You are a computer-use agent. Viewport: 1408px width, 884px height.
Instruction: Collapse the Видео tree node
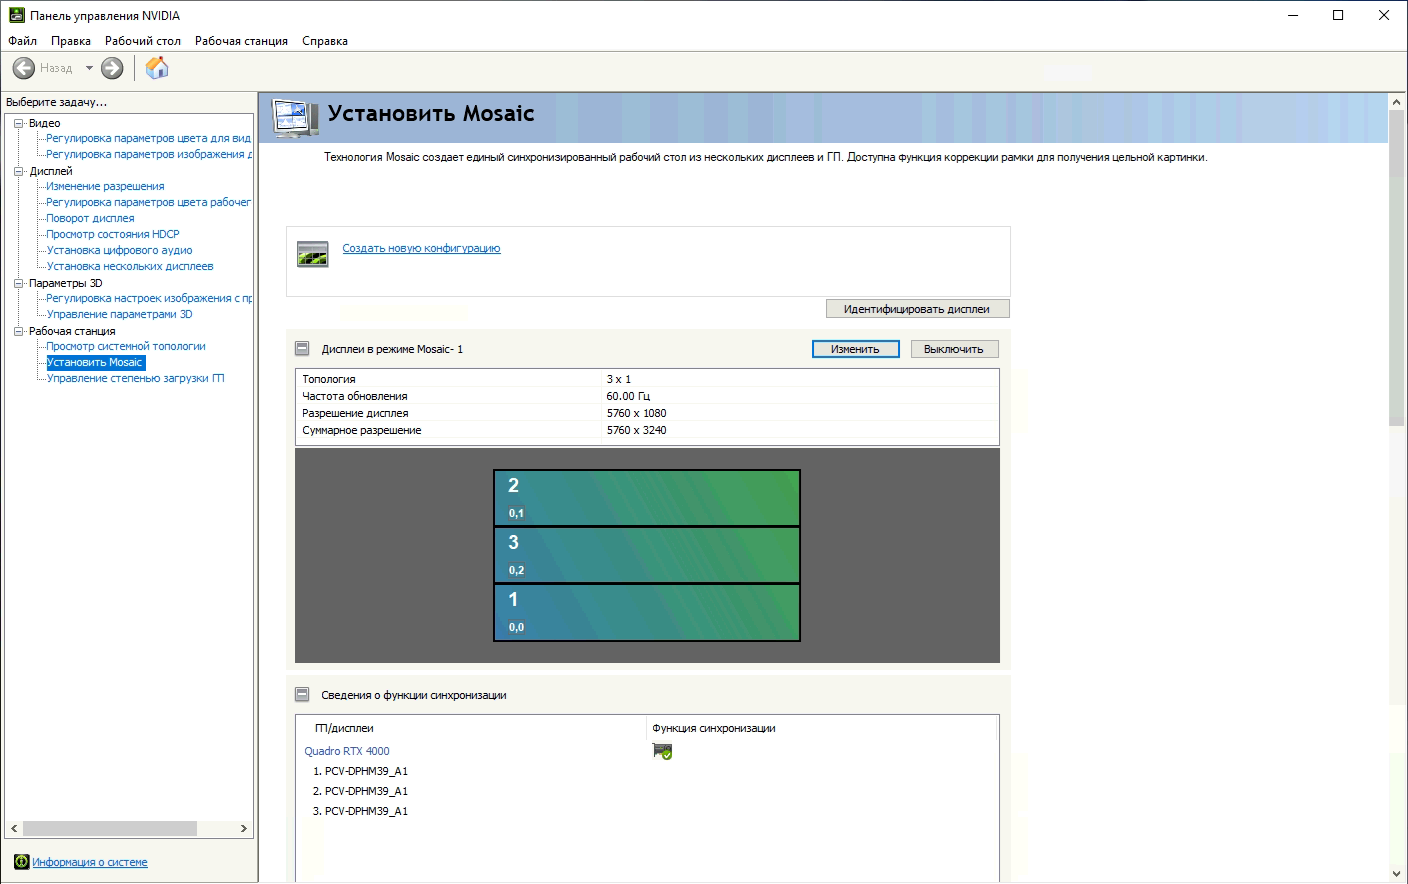[18, 123]
